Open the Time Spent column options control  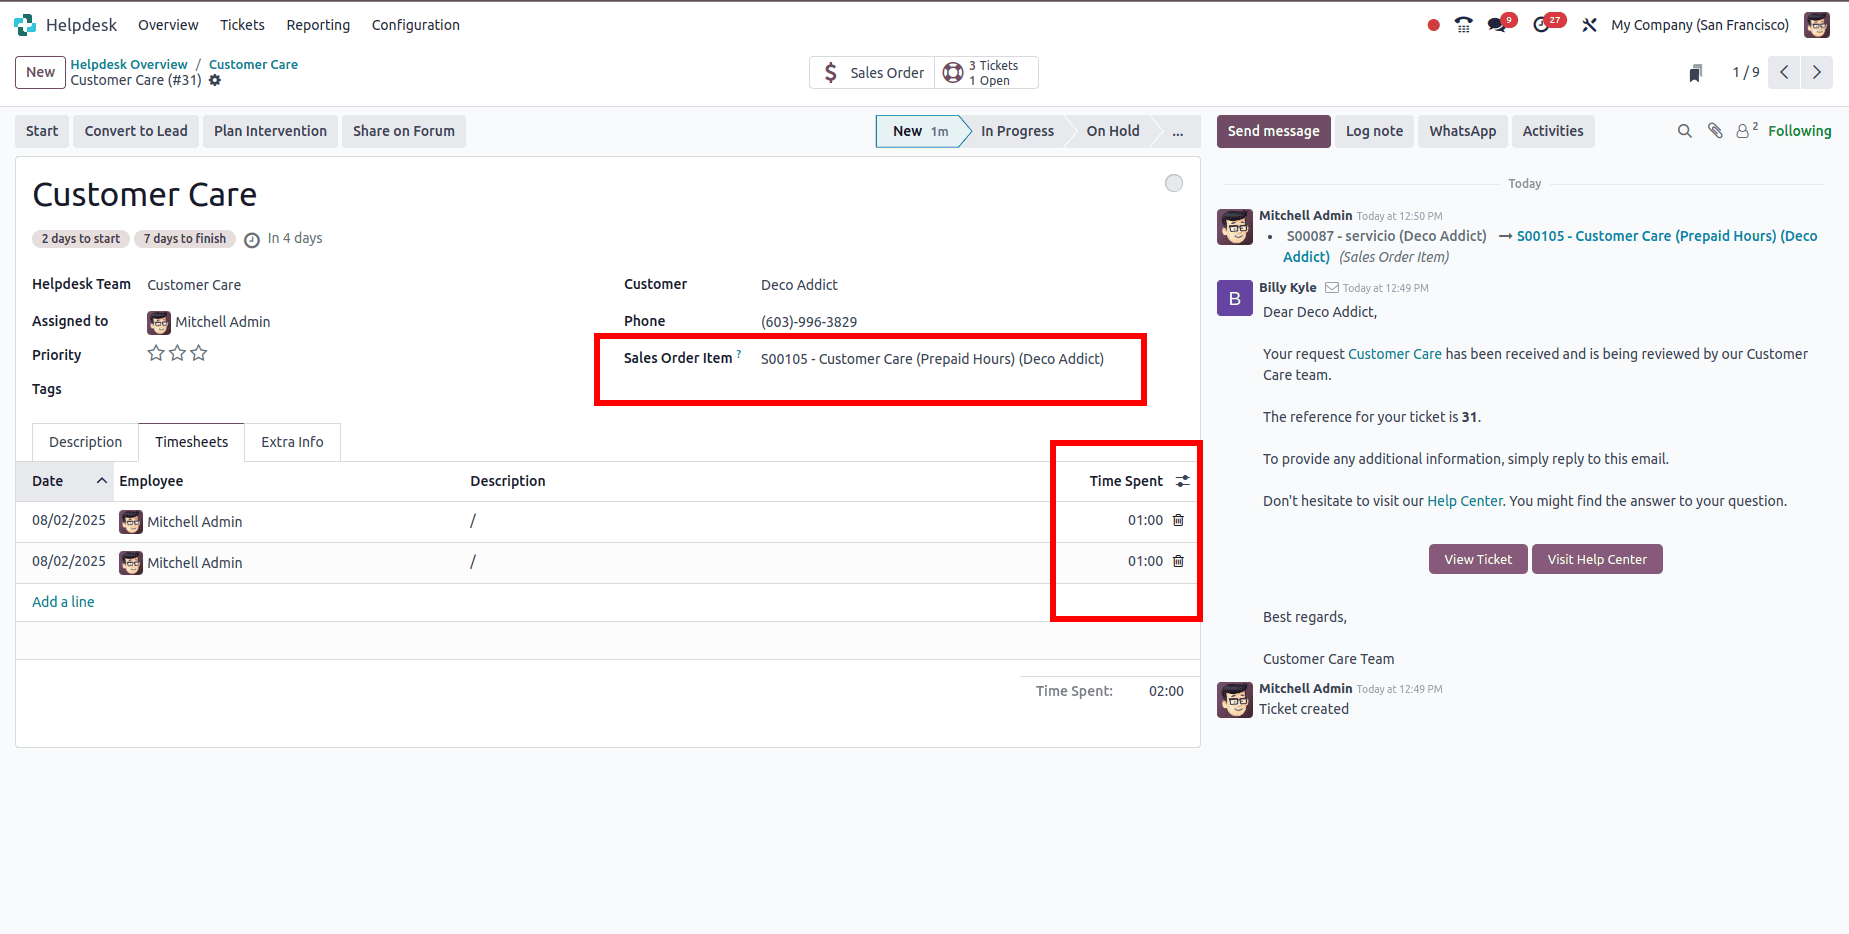click(x=1182, y=480)
